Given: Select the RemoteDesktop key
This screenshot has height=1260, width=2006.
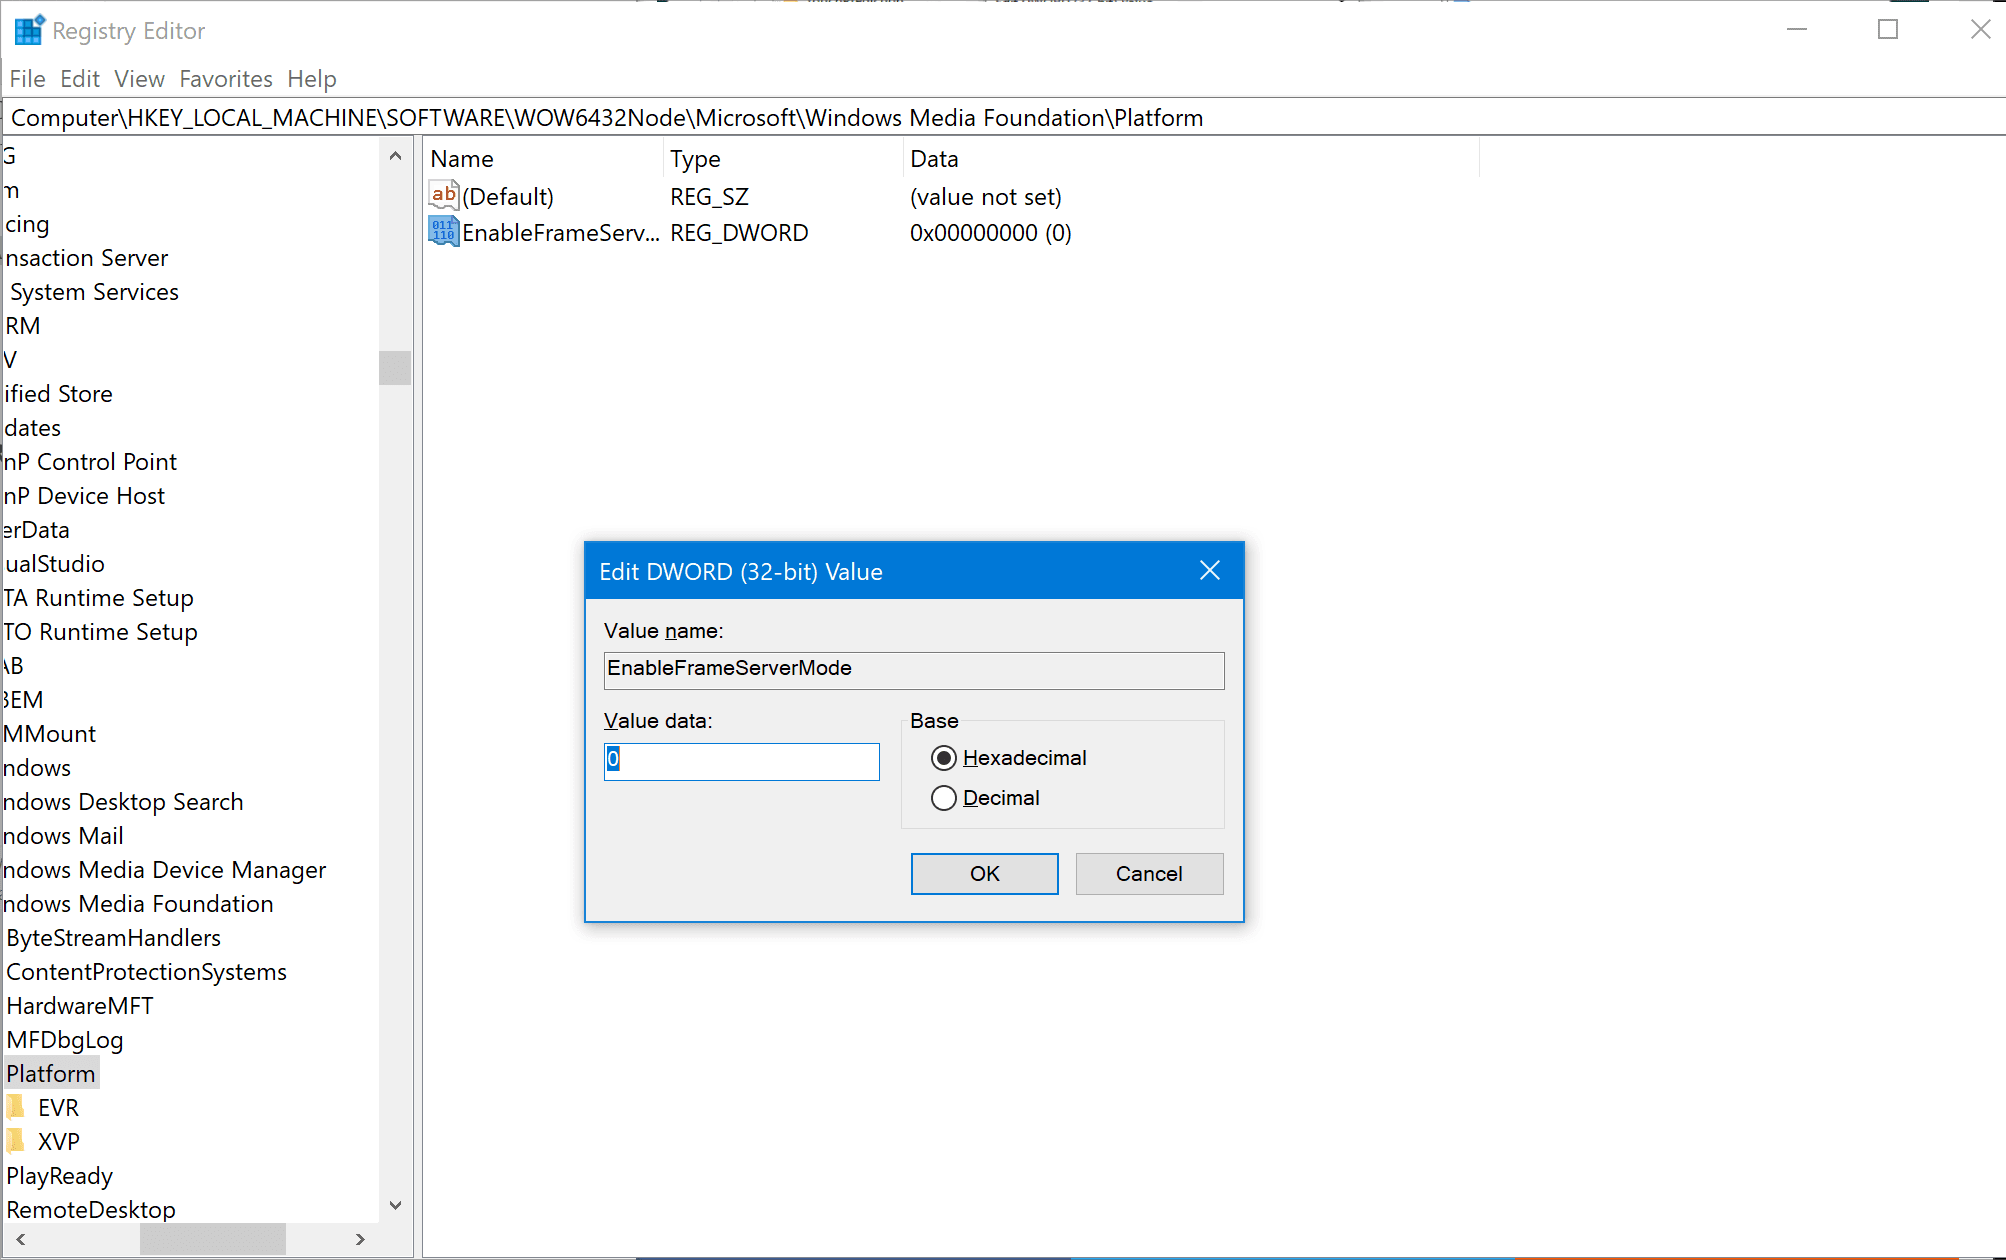Looking at the screenshot, I should point(91,1209).
